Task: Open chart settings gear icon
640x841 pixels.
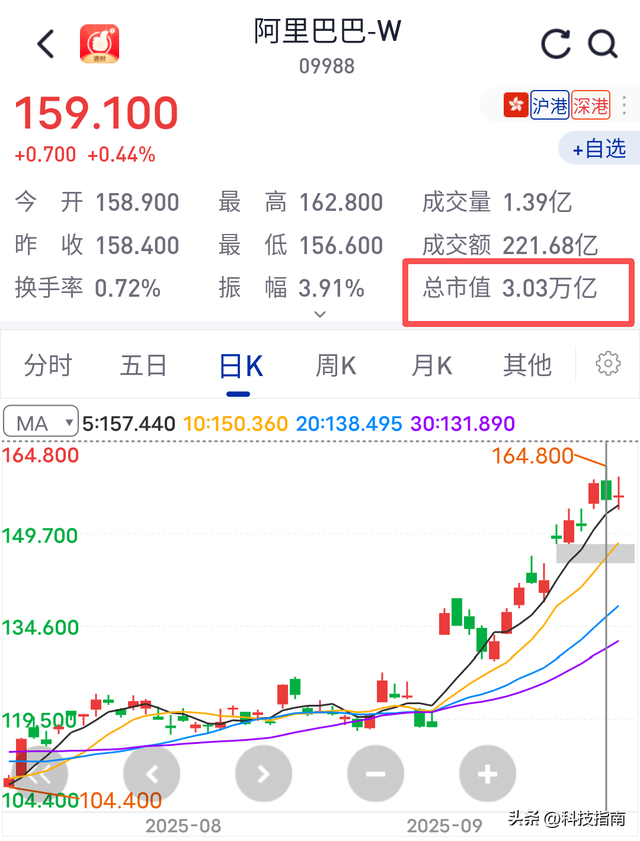Action: coord(608,364)
